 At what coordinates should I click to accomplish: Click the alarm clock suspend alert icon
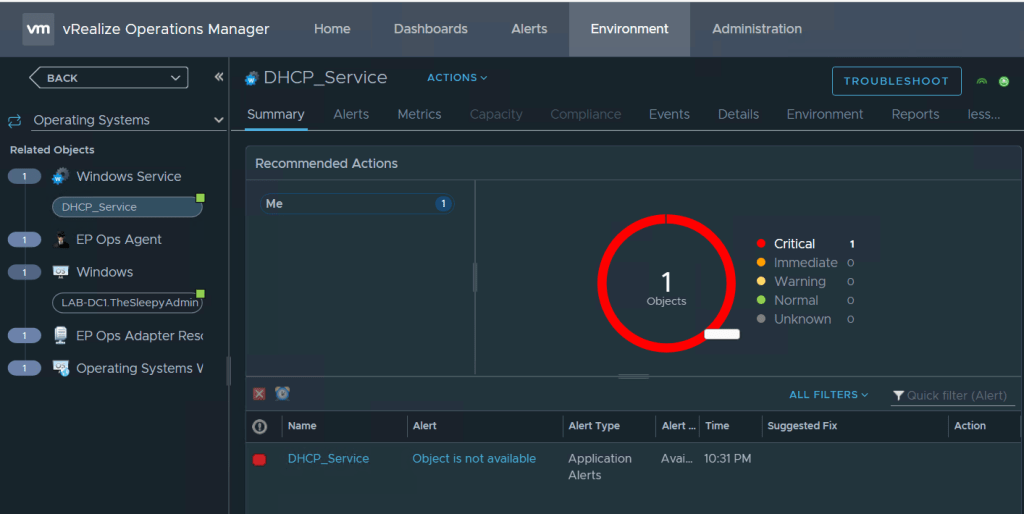282,394
